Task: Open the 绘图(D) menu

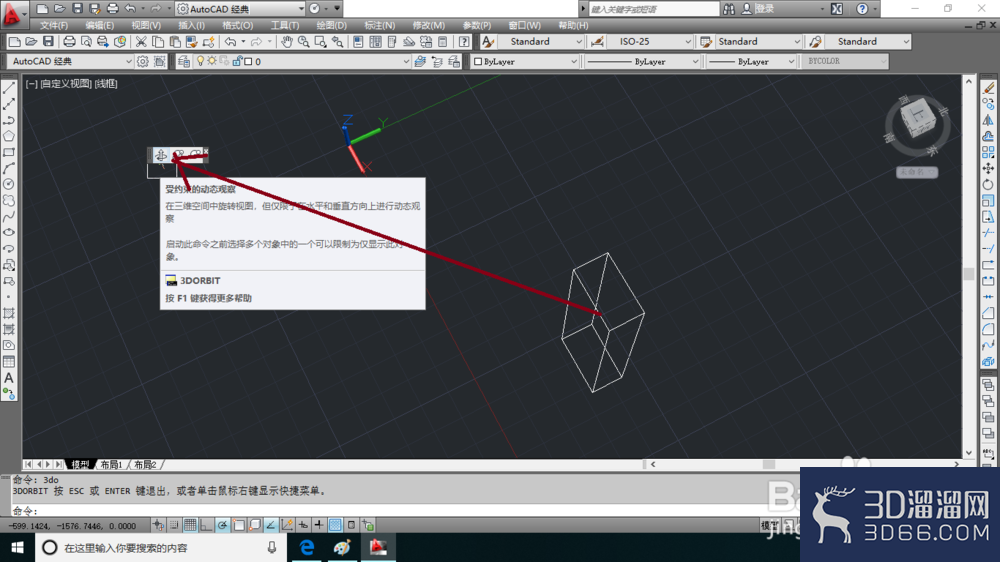Action: click(332, 26)
